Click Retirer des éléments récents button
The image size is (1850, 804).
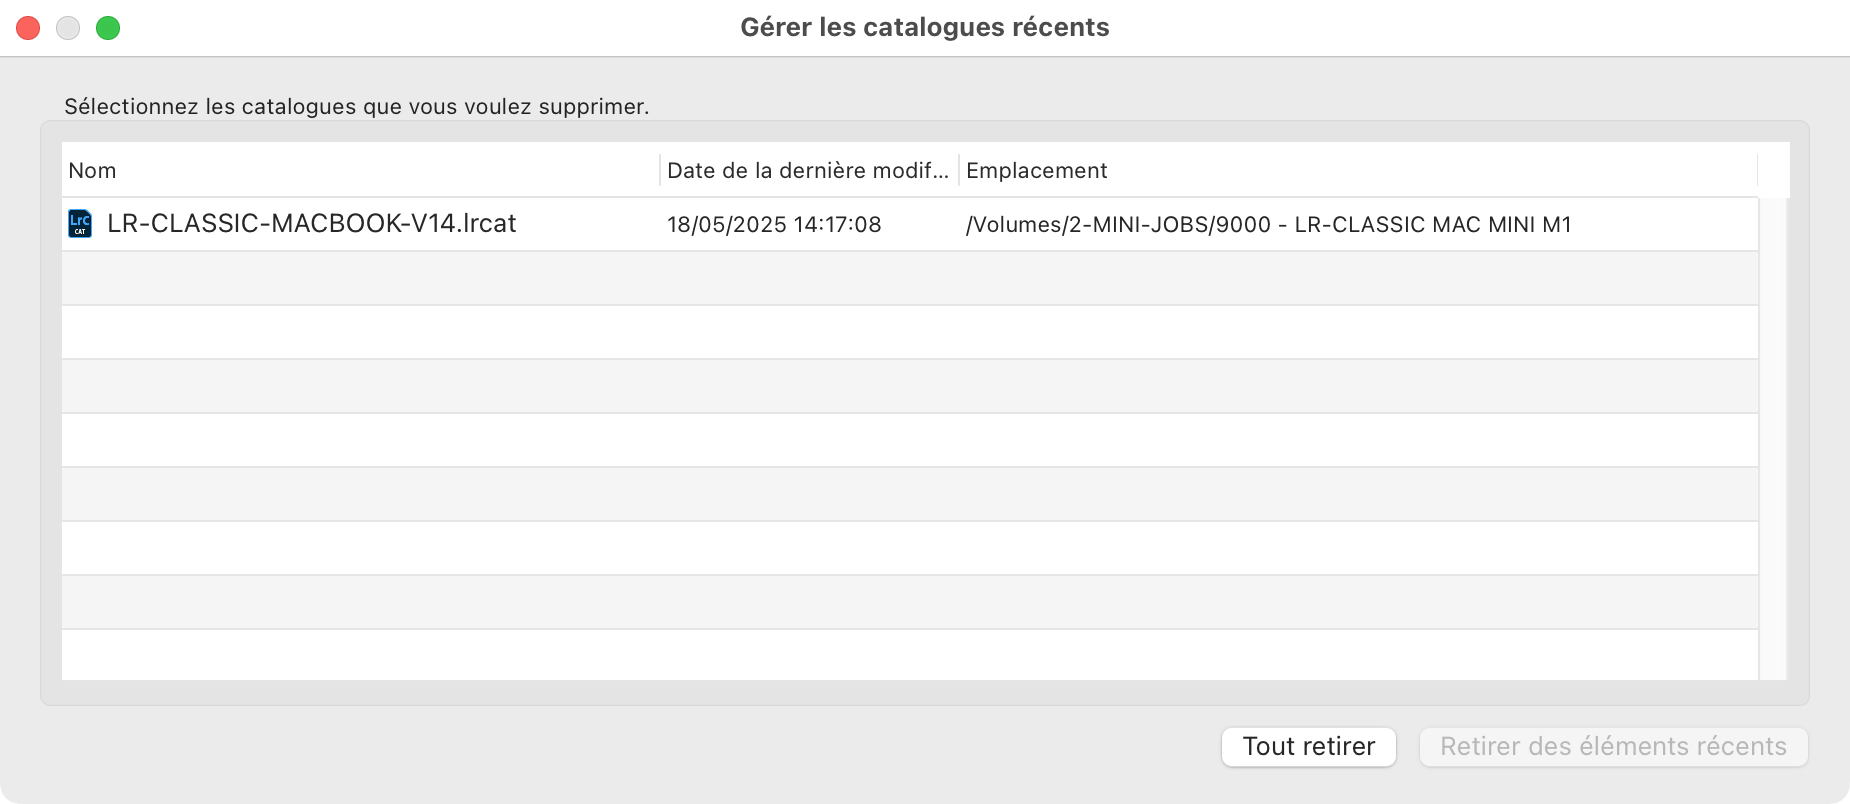click(x=1613, y=747)
